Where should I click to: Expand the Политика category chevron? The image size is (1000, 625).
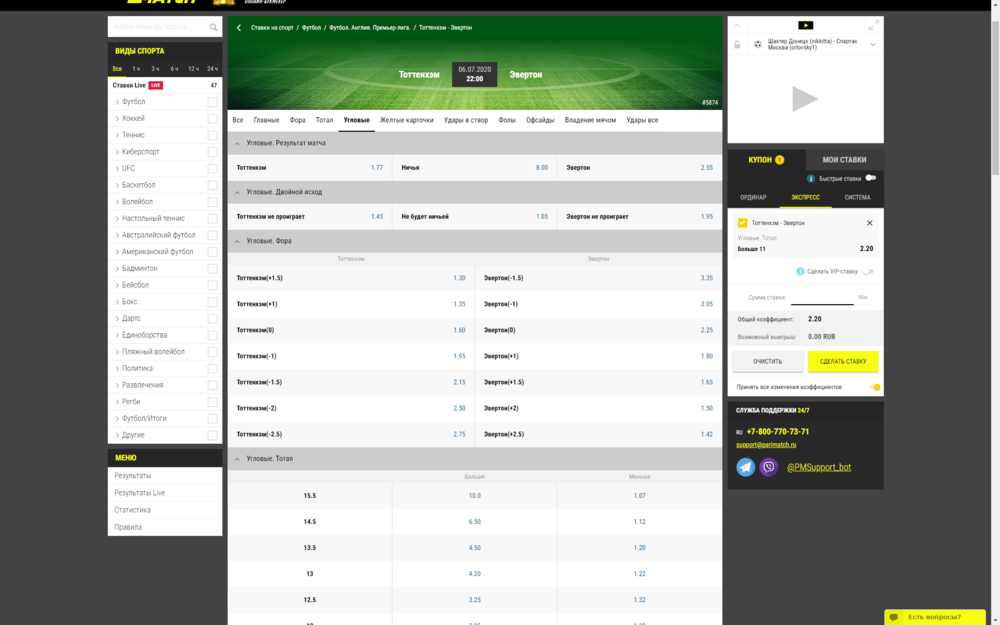tap(117, 368)
